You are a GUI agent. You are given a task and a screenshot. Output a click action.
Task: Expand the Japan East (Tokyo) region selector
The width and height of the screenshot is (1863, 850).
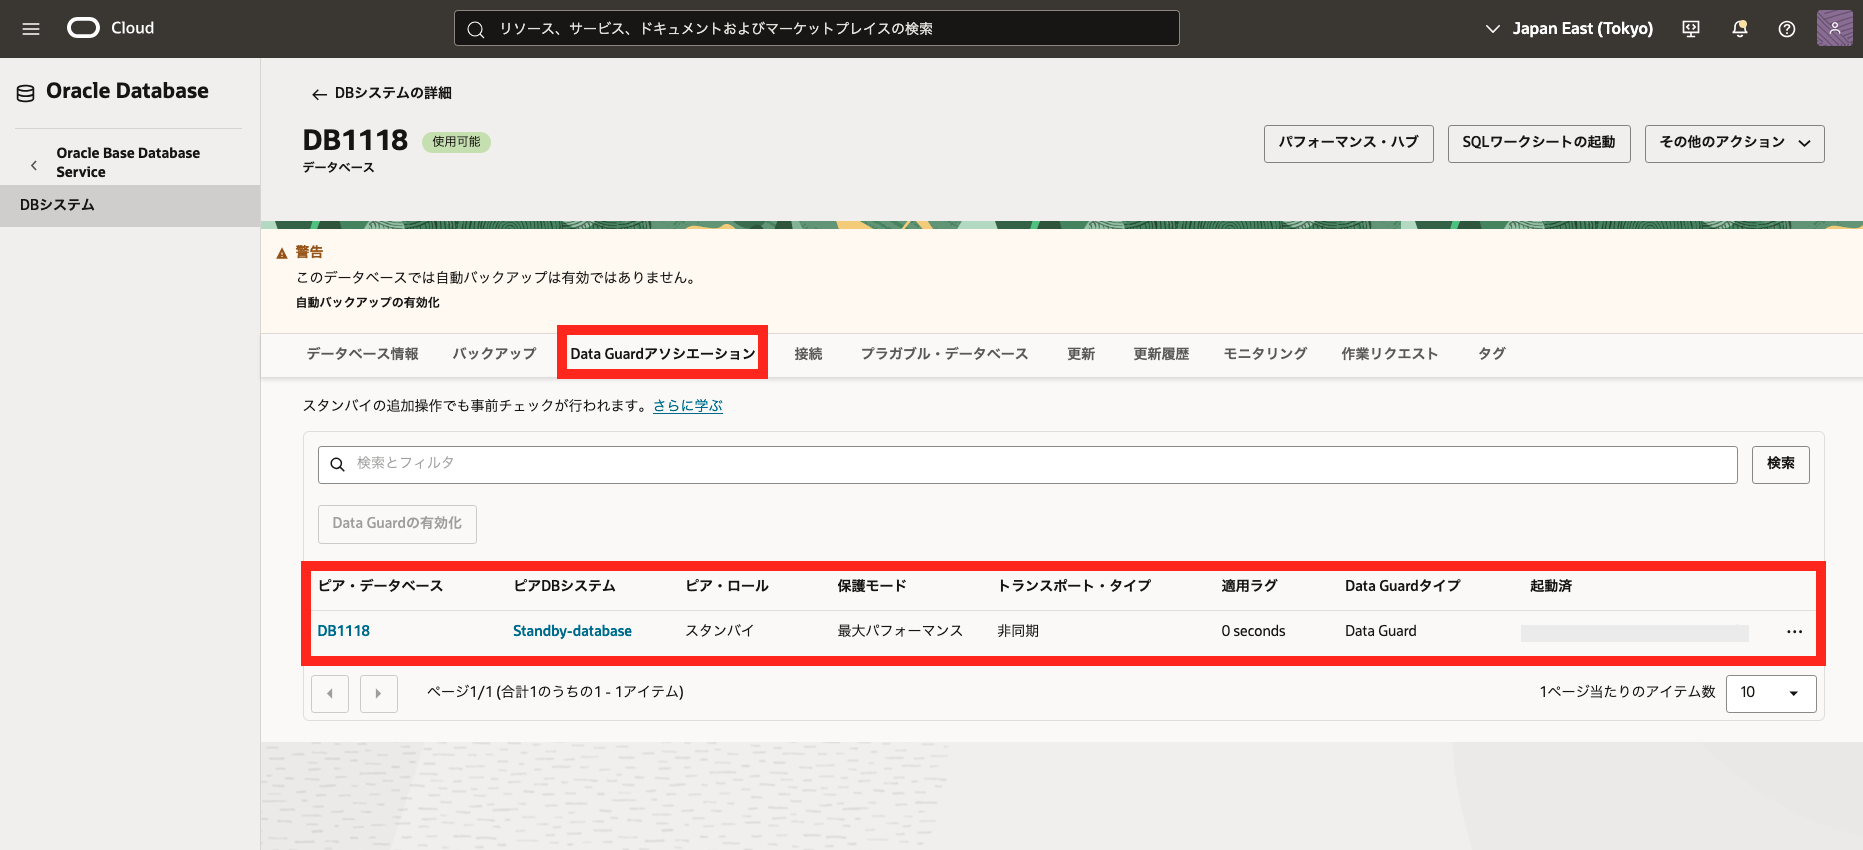1569,29
